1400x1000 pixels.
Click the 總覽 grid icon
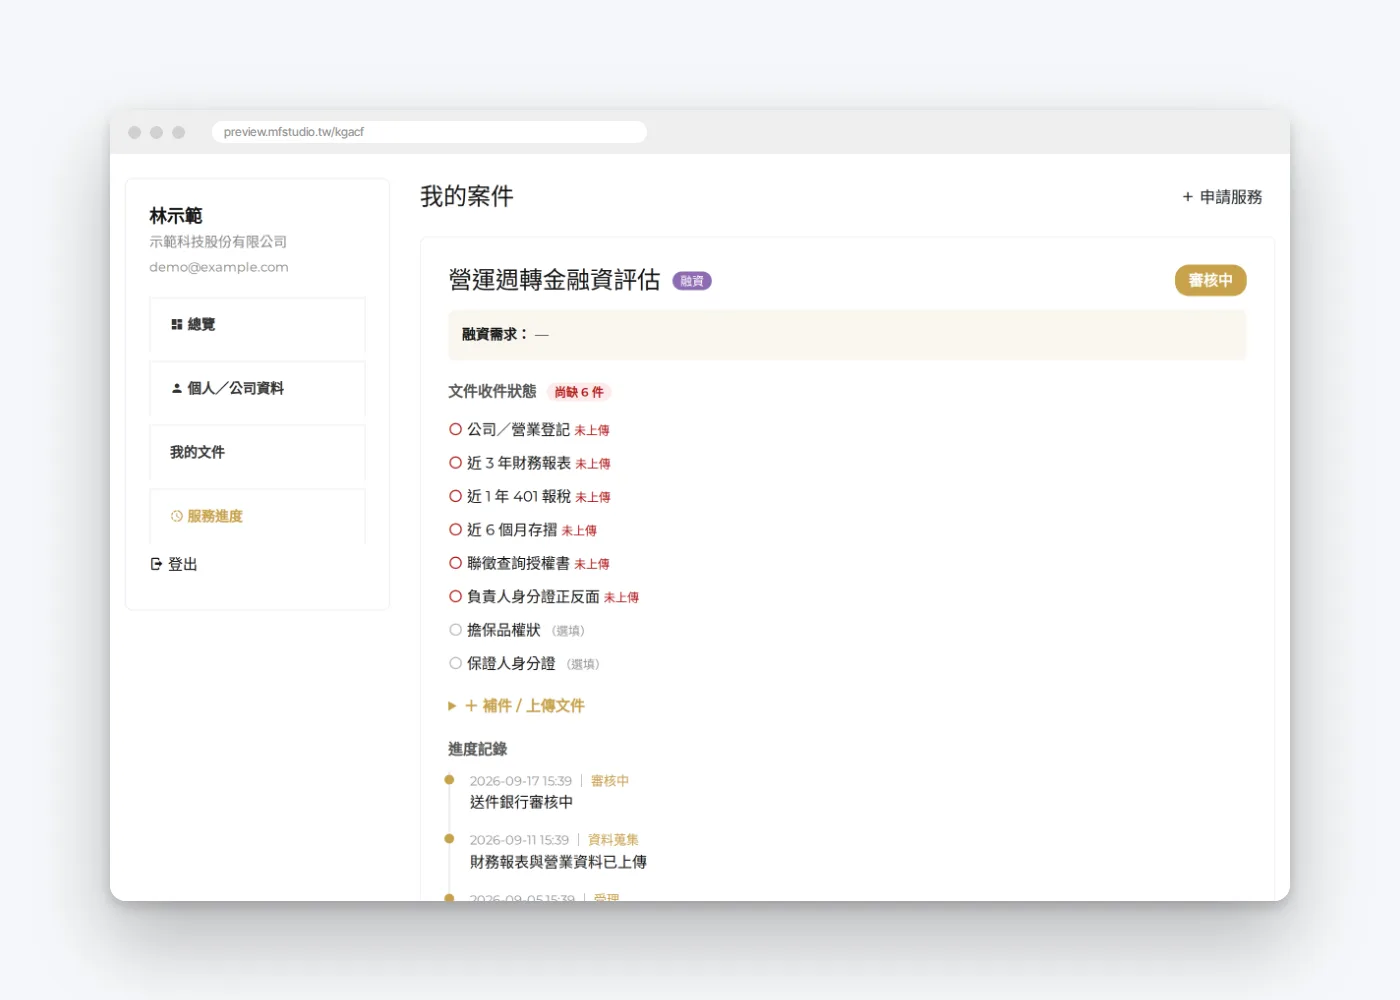tap(176, 324)
